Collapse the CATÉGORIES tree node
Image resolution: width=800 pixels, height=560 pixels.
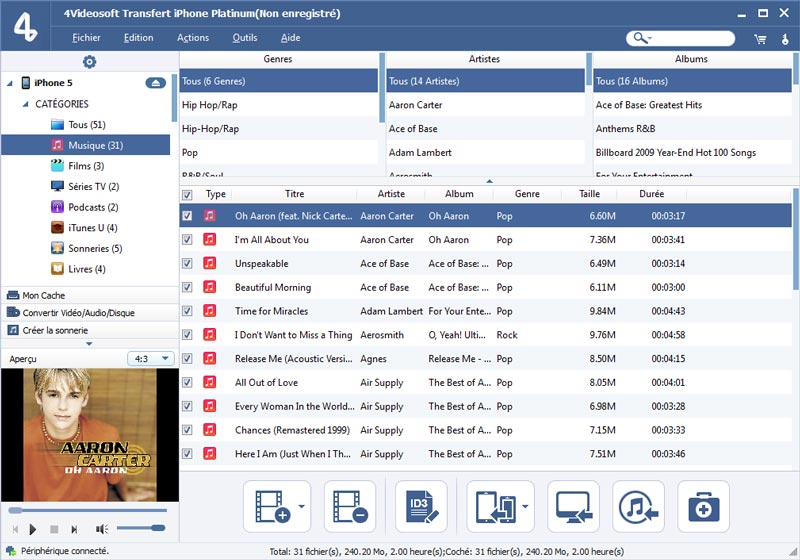[x=25, y=104]
